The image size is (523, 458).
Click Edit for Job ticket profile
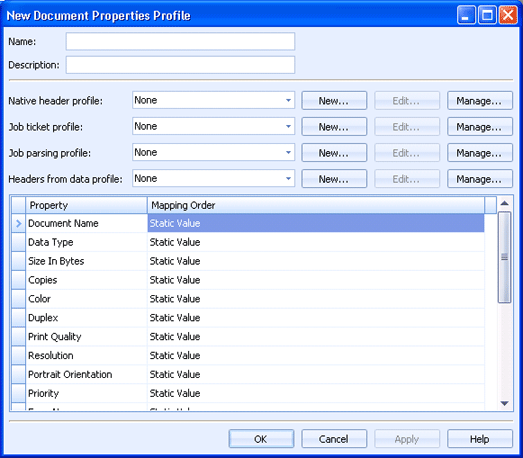point(407,126)
